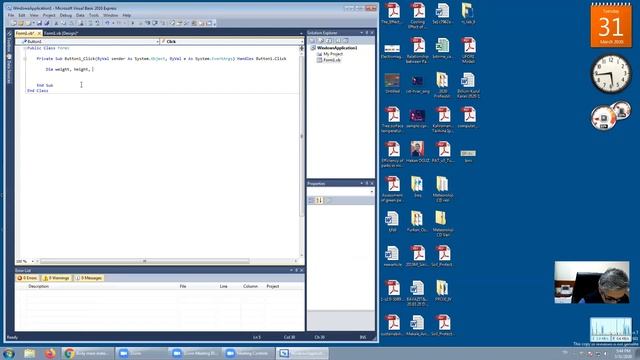Click the New Project toolbar icon
Screen dimensions: 640x360
13,23
